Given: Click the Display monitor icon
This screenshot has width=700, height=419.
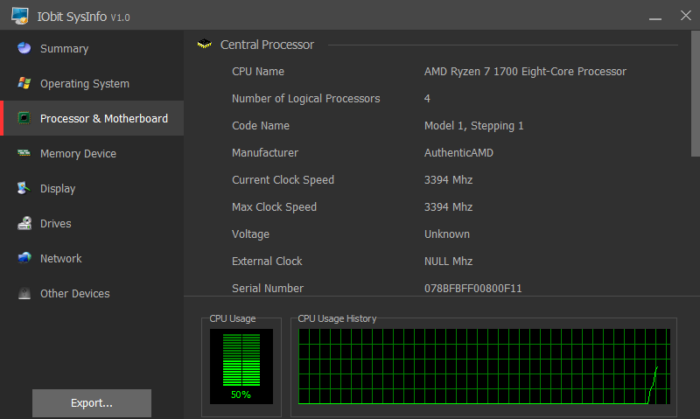Looking at the screenshot, I should point(24,188).
